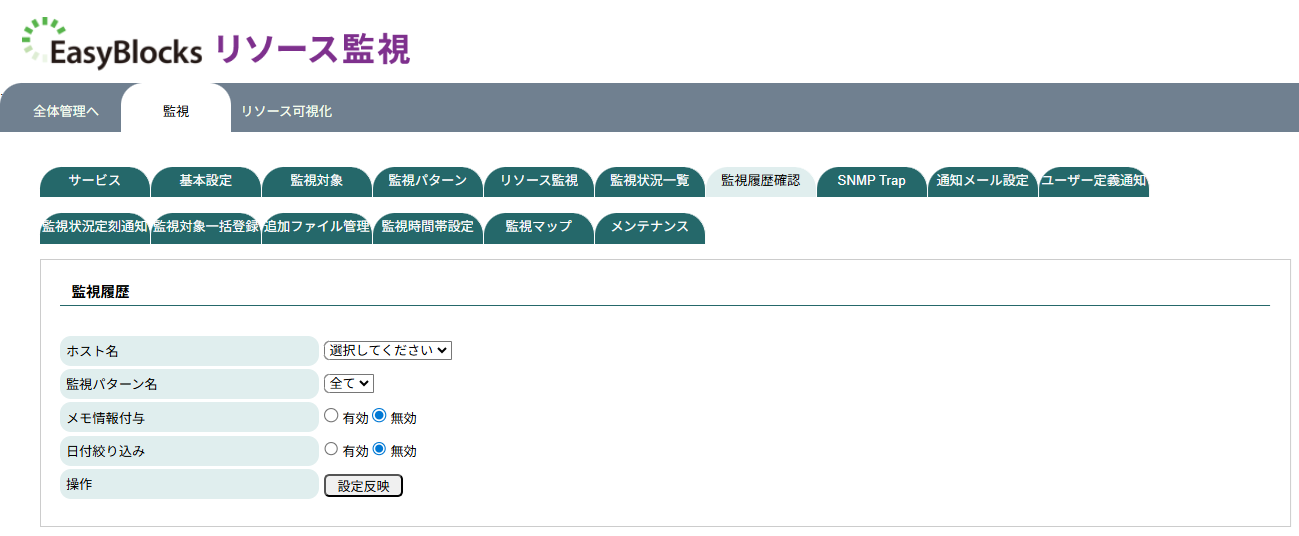This screenshot has width=1299, height=536.
Task: Open the SNMP Trap tab
Action: [x=872, y=181]
